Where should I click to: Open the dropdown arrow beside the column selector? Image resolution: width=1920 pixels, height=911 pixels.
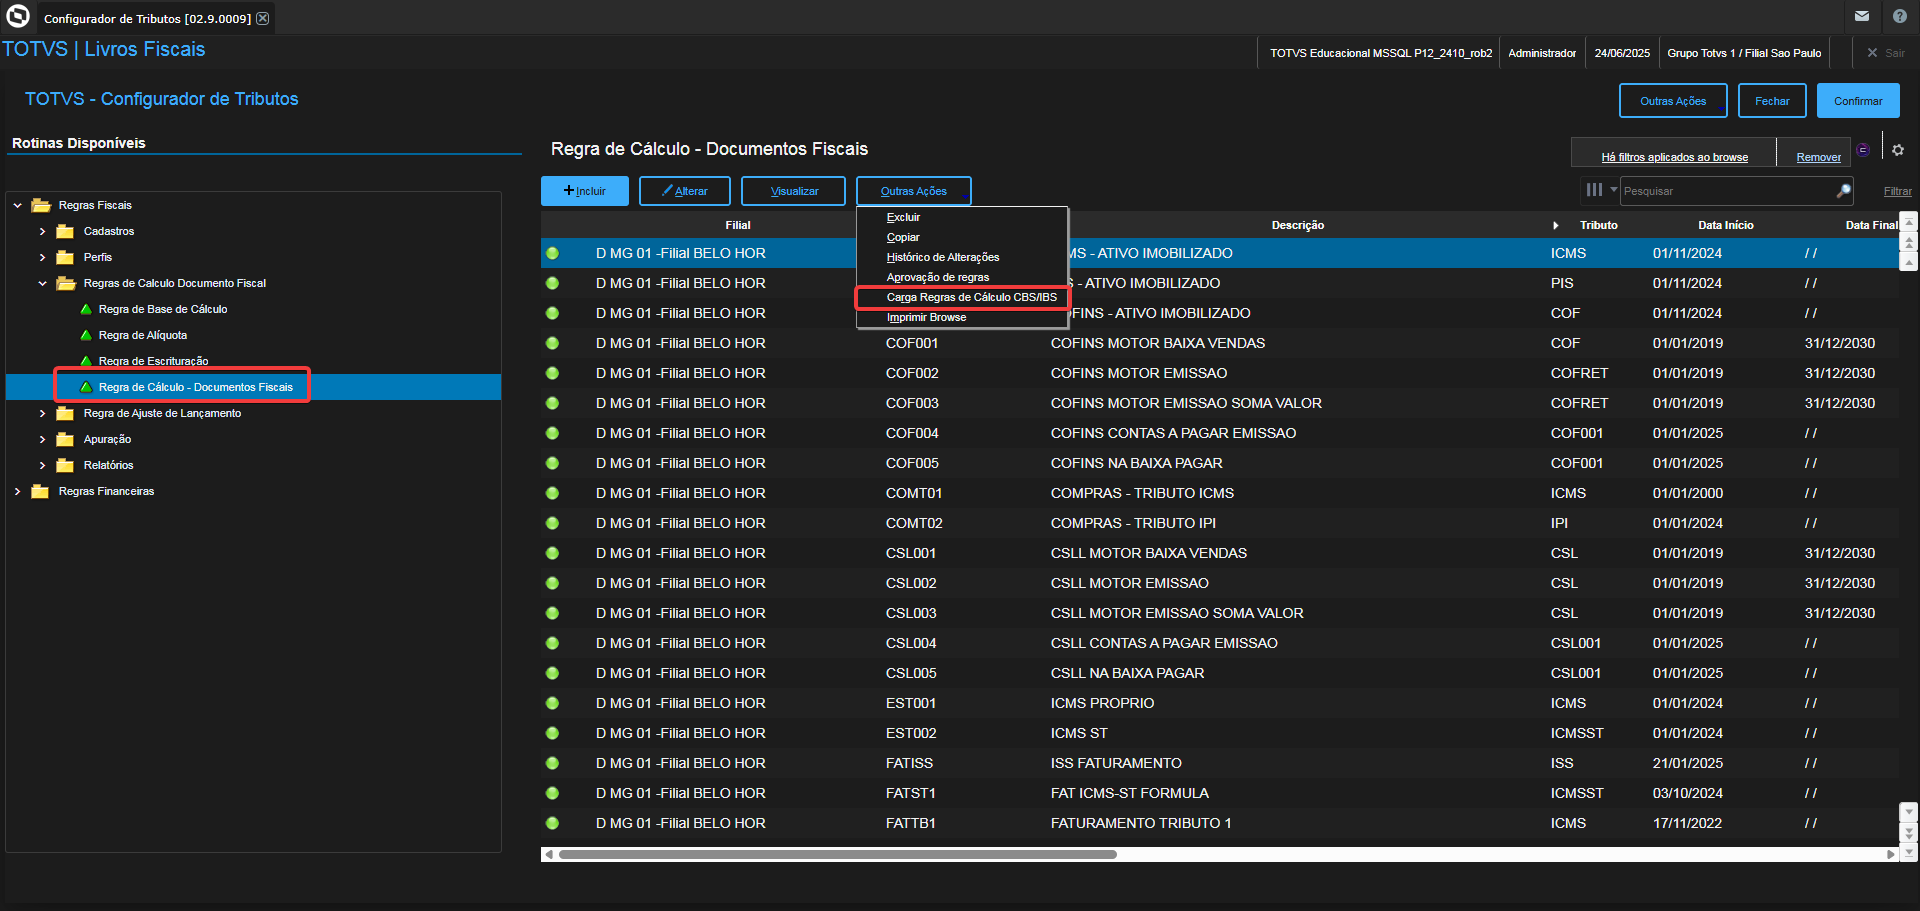1613,189
